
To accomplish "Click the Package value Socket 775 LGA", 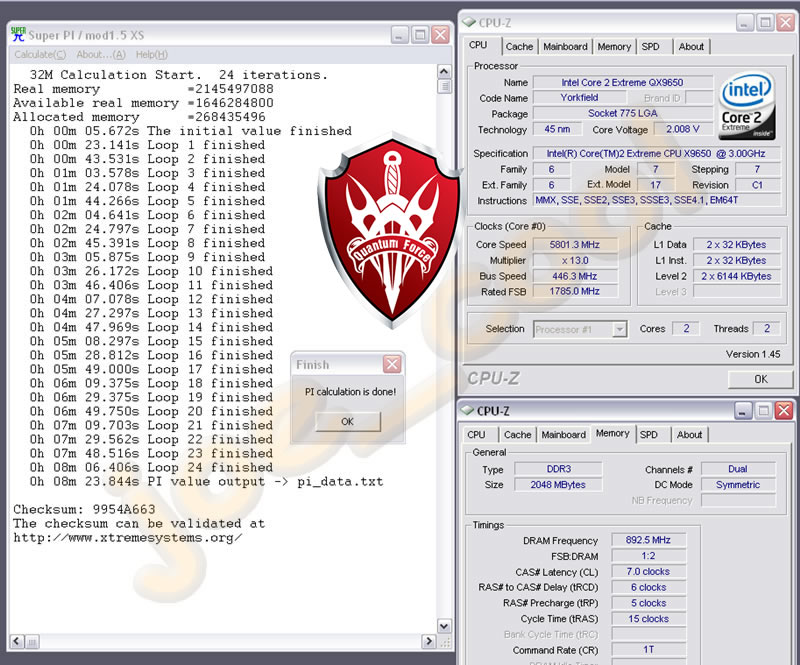I will (622, 113).
